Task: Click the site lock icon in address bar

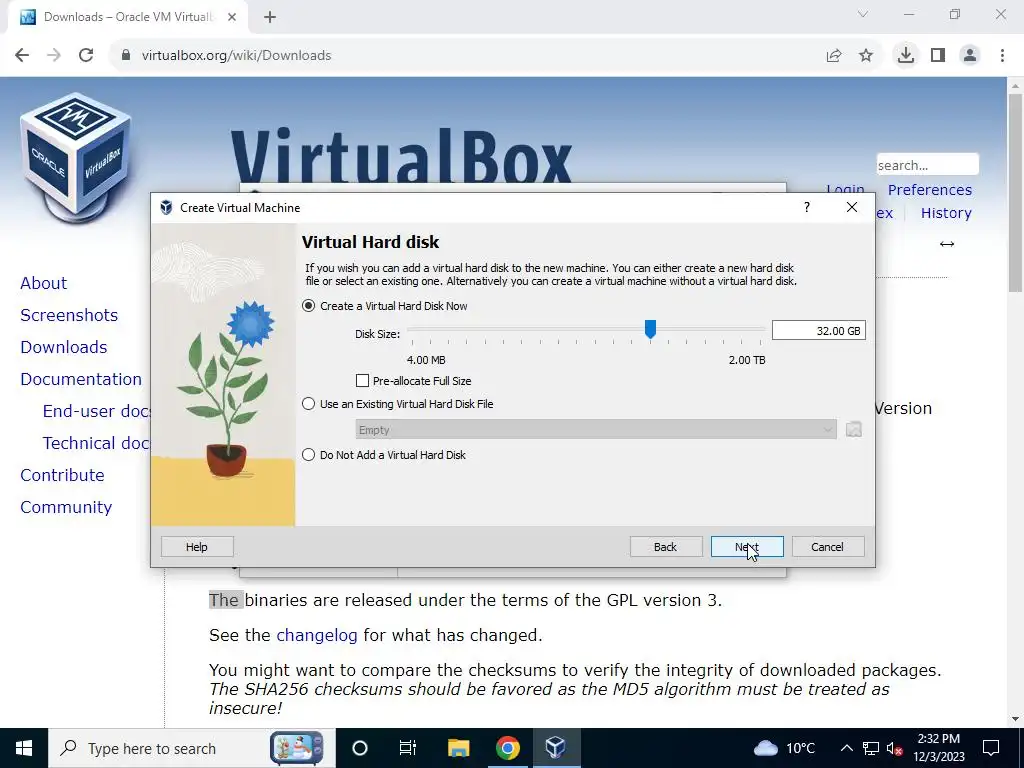Action: [x=126, y=56]
